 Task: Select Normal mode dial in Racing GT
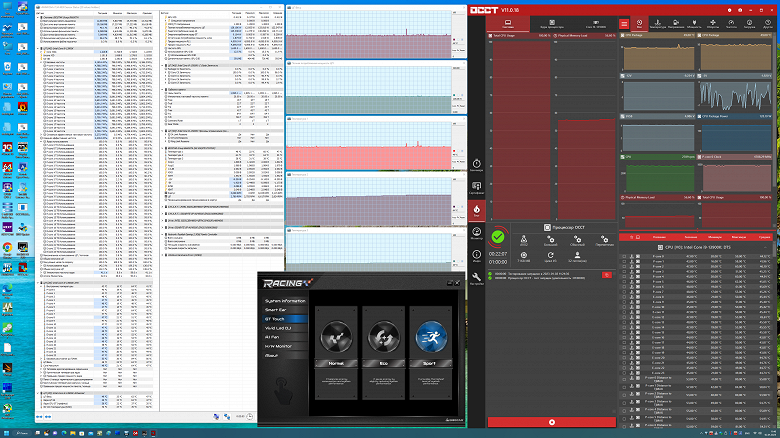[336, 337]
